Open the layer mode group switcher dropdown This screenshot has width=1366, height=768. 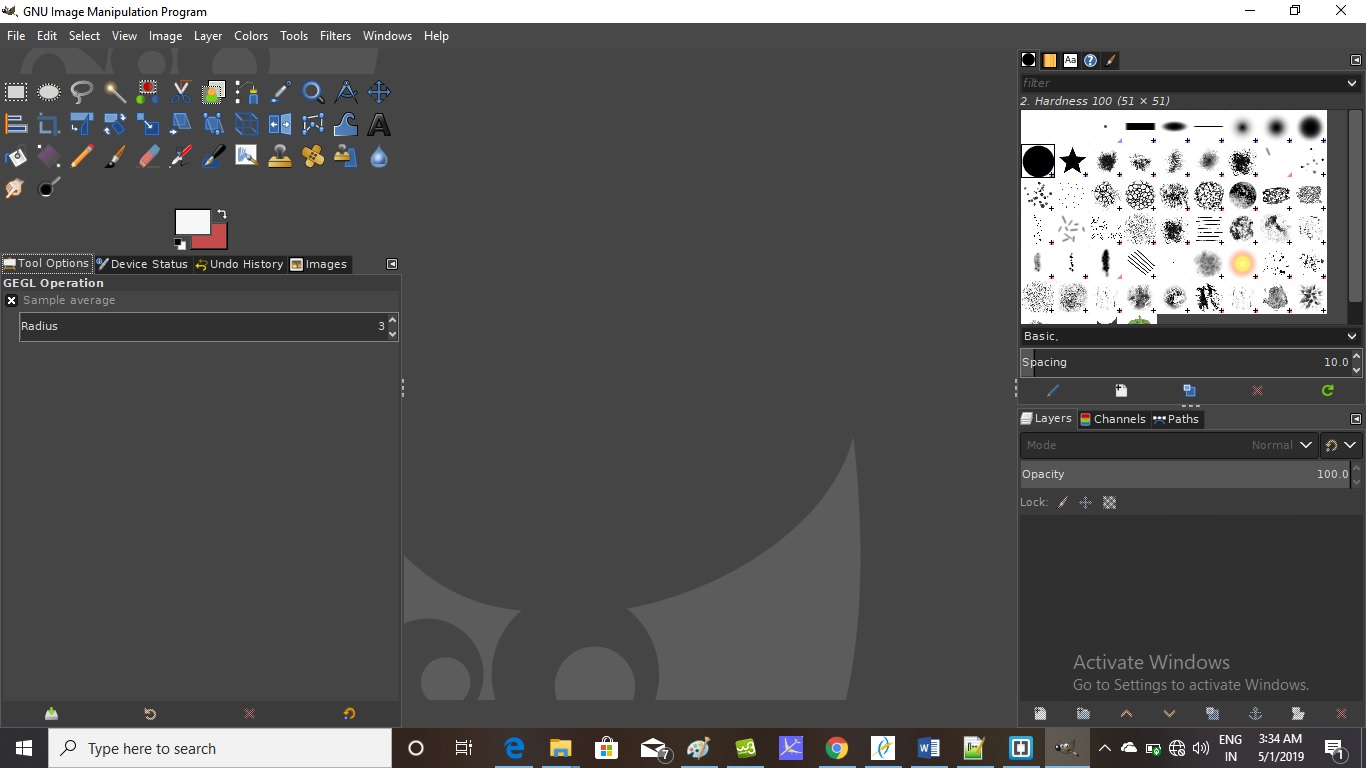(x=1341, y=445)
